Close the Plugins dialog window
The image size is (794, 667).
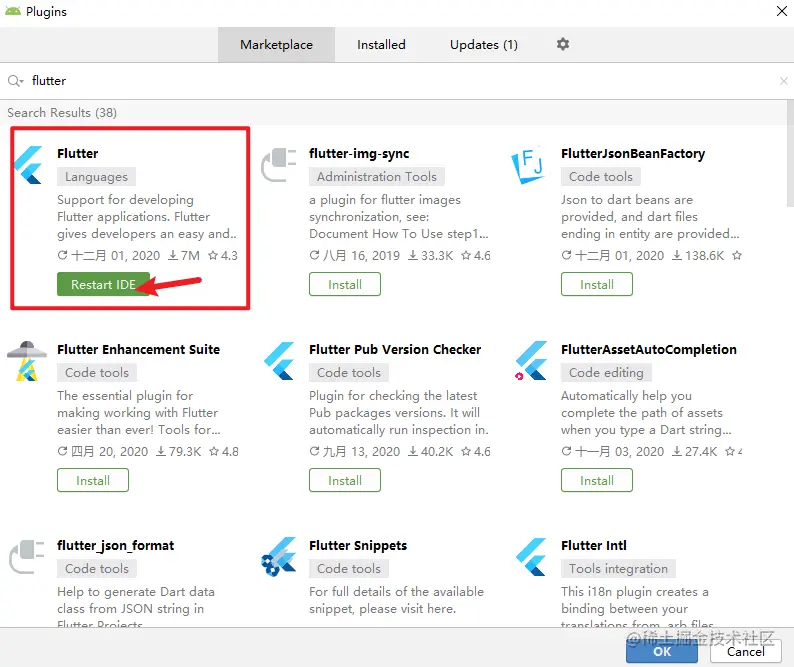(782, 11)
